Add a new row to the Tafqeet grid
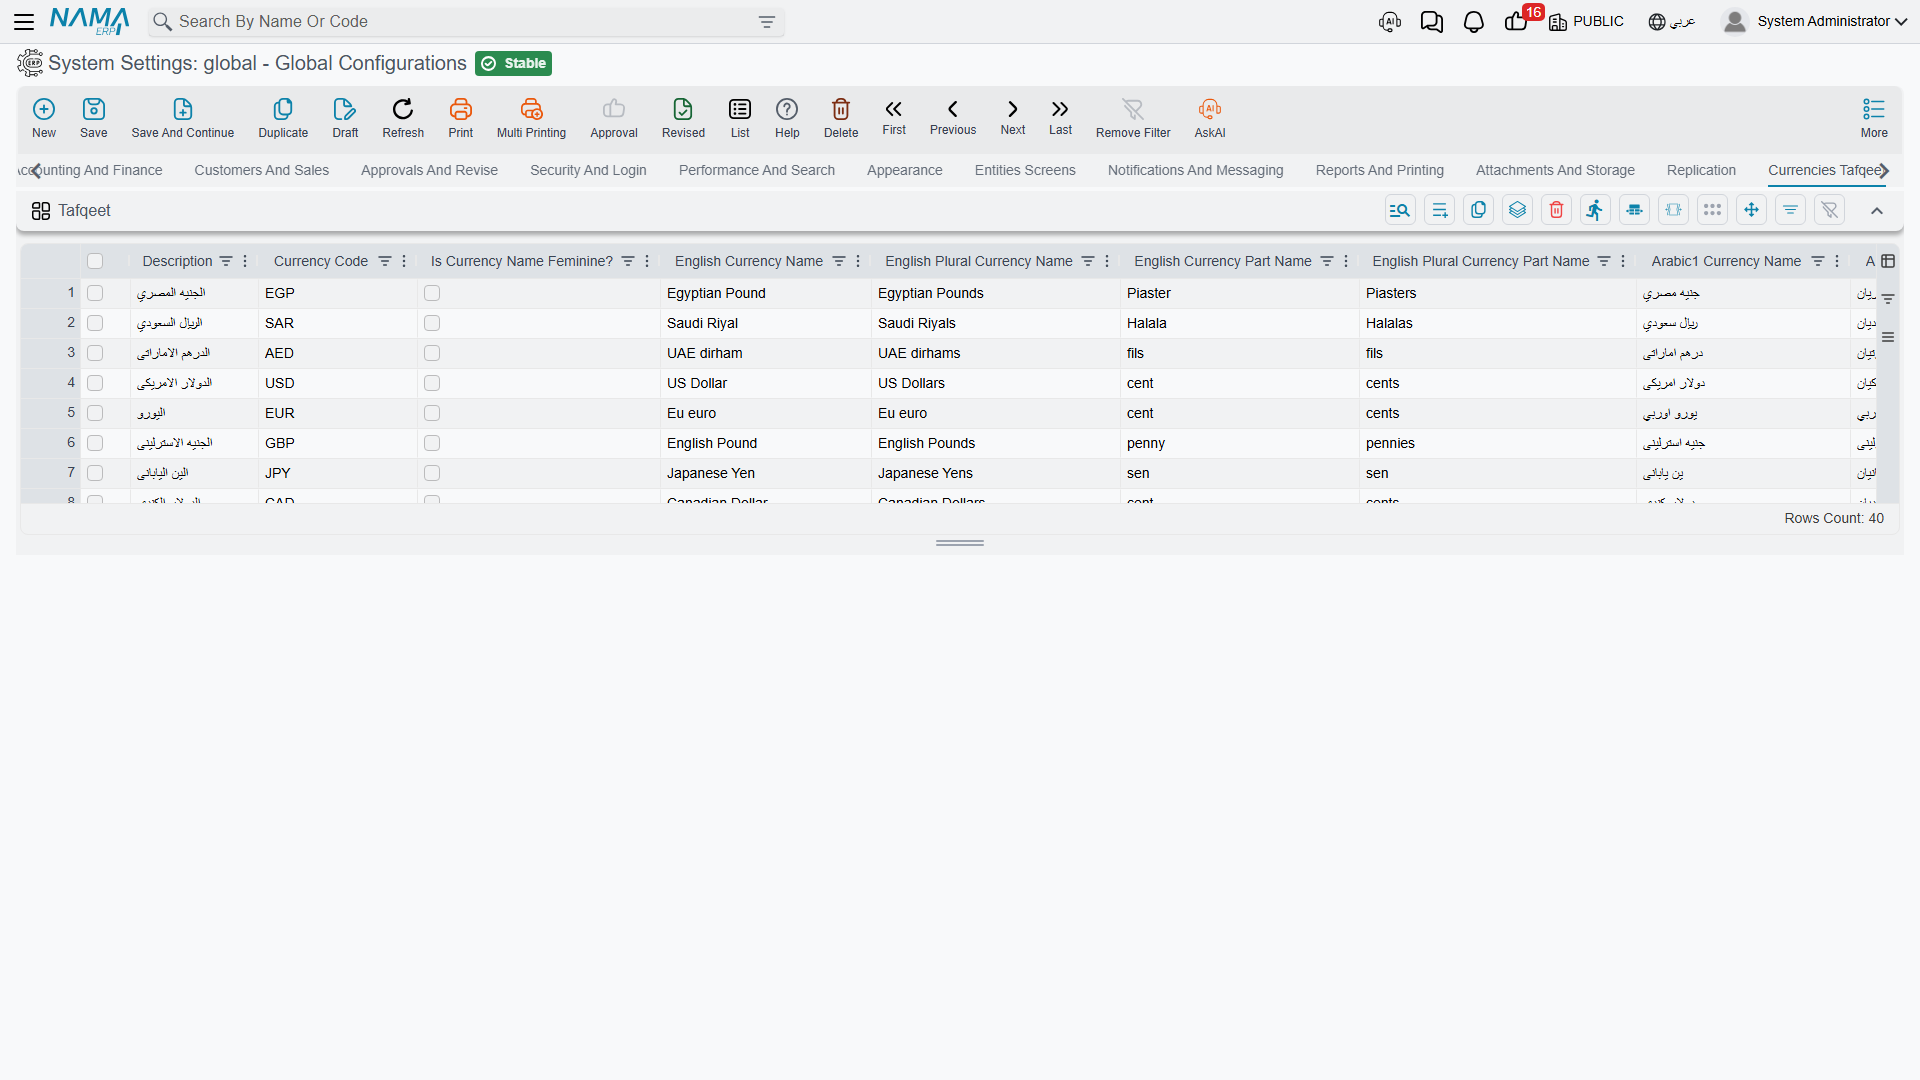1920x1080 pixels. [x=1439, y=210]
